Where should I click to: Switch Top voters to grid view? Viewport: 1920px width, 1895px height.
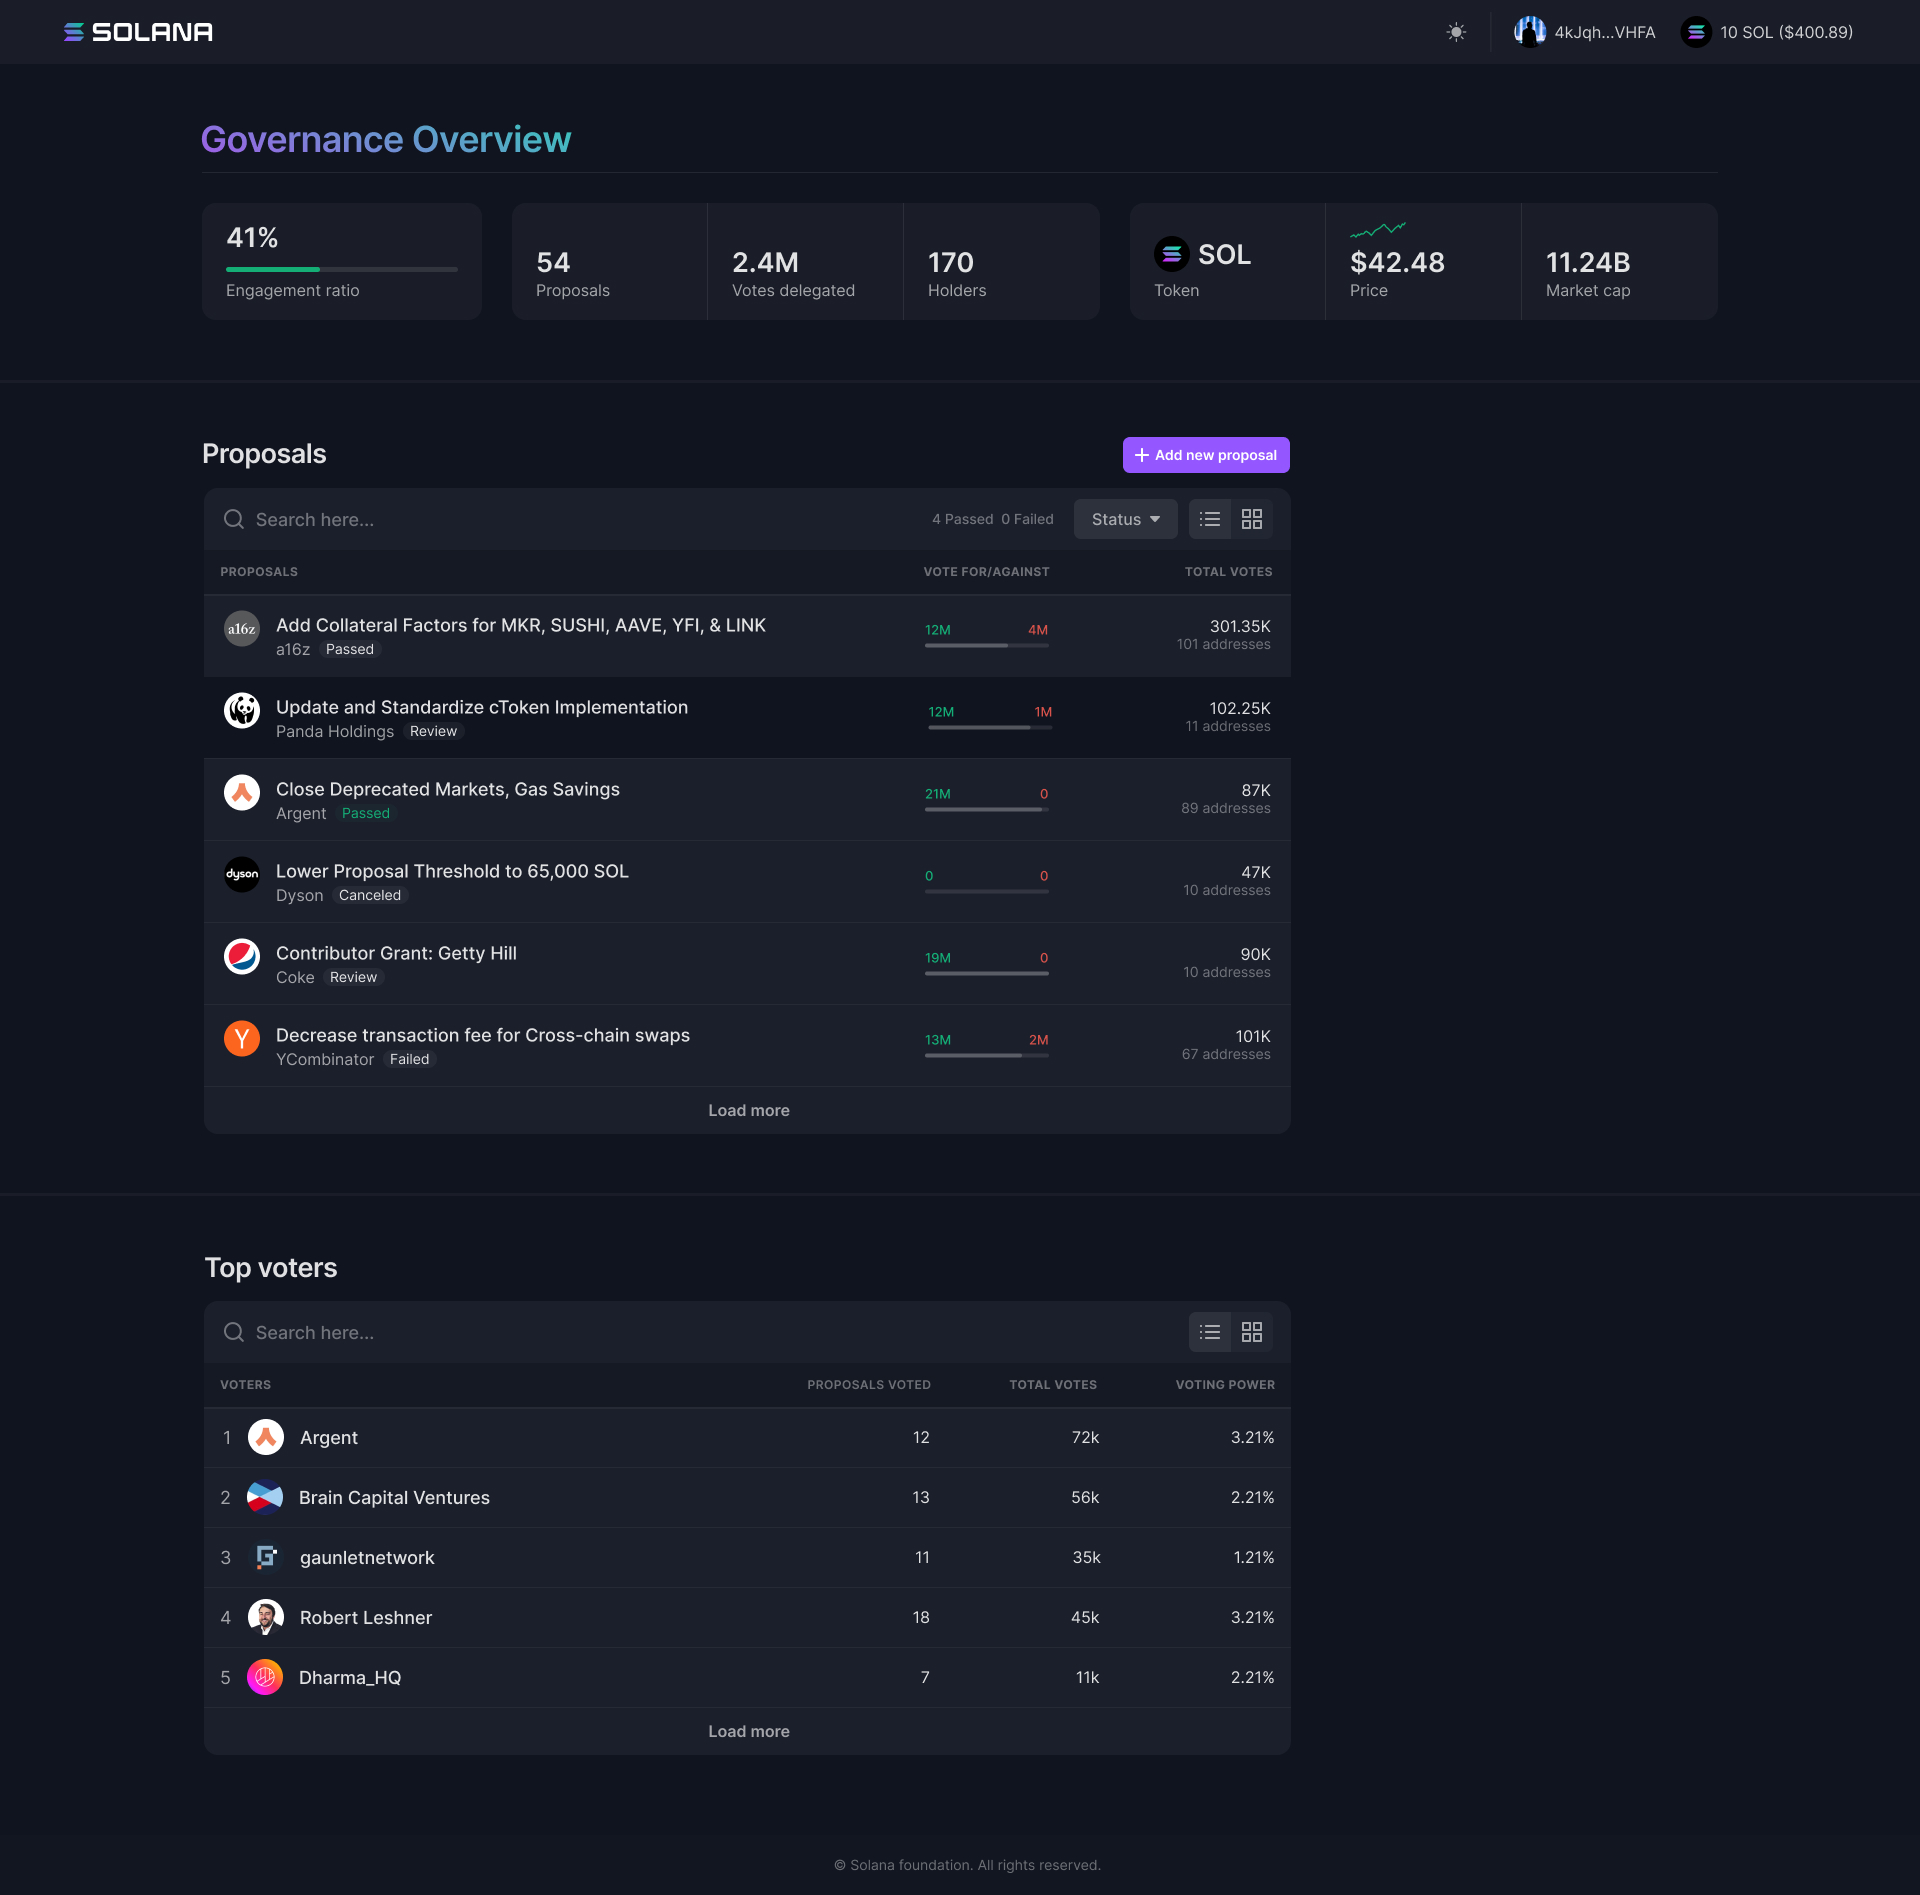[1252, 1332]
